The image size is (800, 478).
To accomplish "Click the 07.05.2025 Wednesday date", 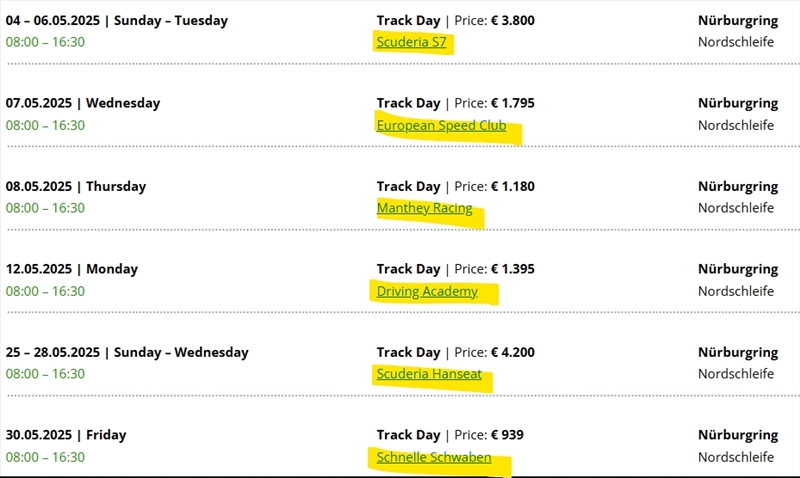I will [83, 103].
